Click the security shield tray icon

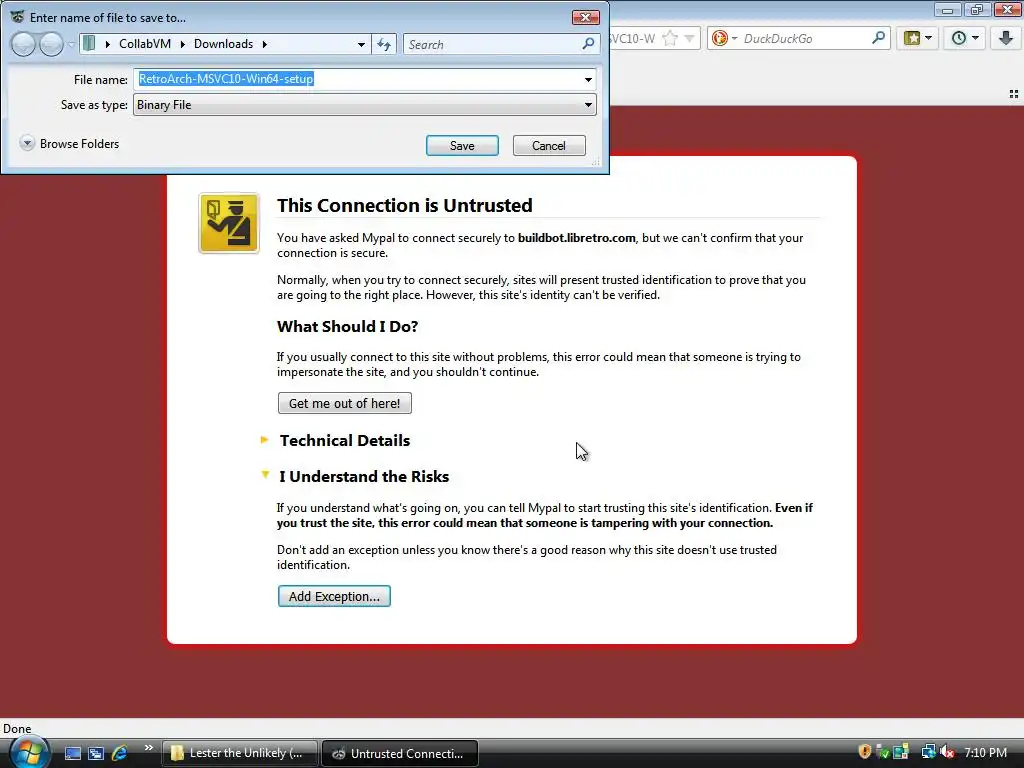coord(865,752)
